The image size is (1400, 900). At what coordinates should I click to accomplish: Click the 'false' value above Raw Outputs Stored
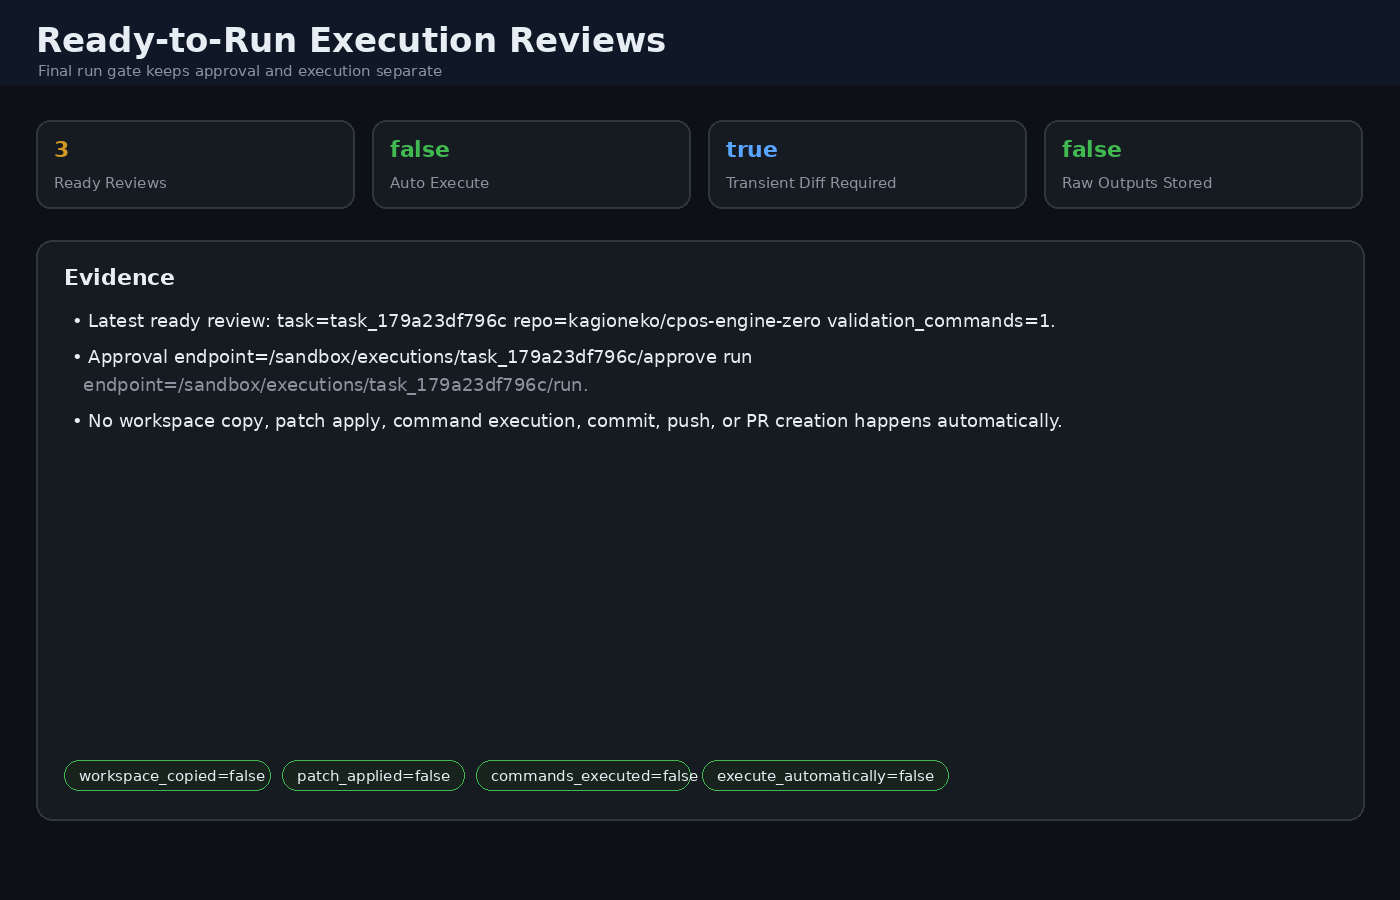click(1092, 149)
